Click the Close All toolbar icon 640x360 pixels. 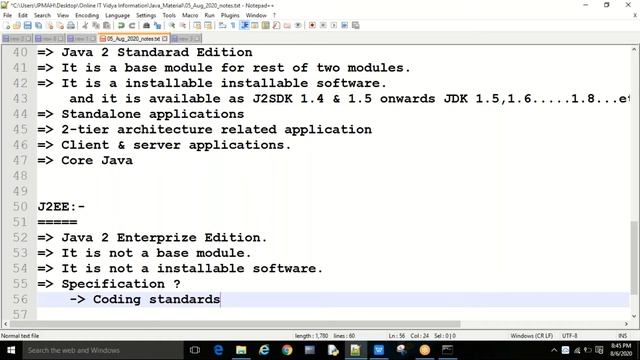point(60,25)
